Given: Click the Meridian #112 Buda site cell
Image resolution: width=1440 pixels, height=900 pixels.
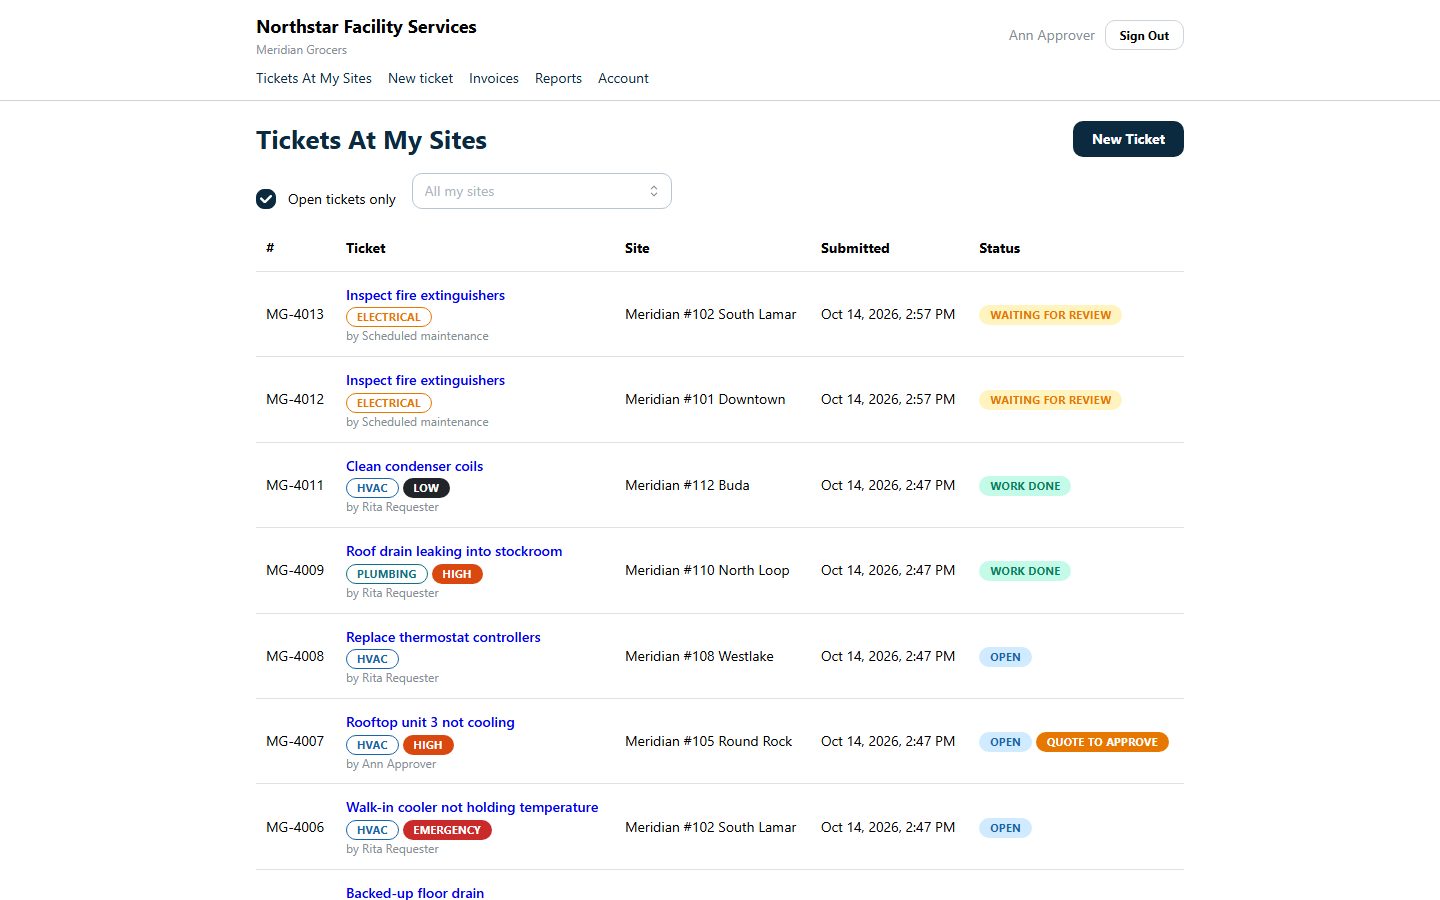Looking at the screenshot, I should tap(687, 485).
